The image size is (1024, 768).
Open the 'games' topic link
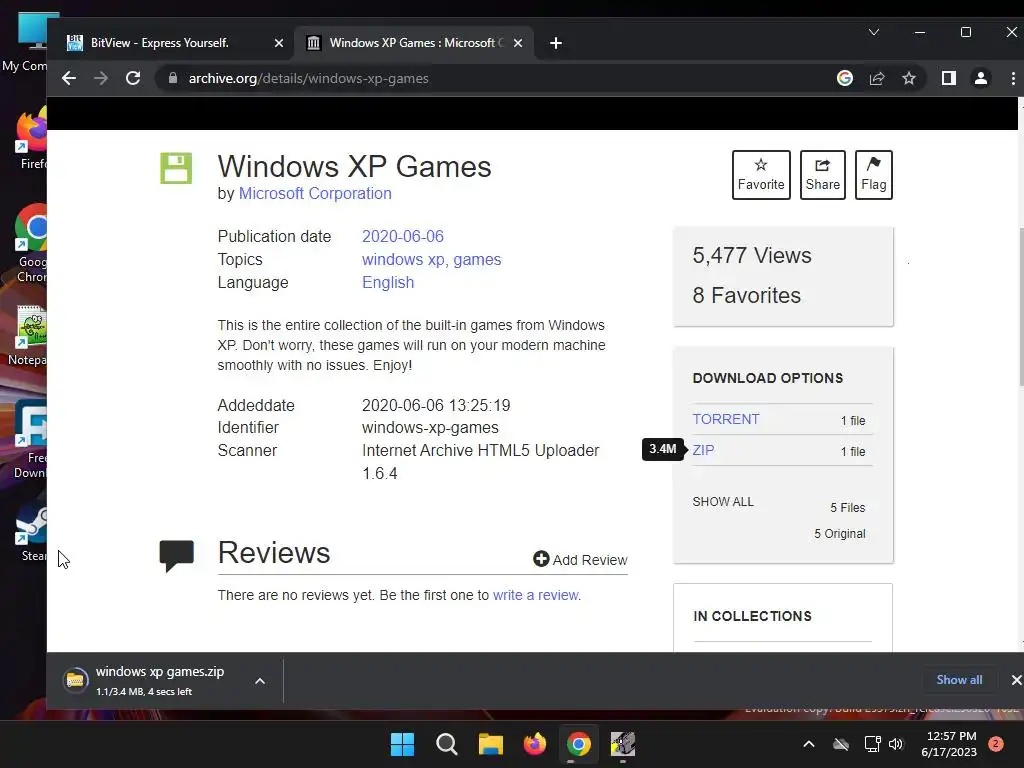[477, 260]
